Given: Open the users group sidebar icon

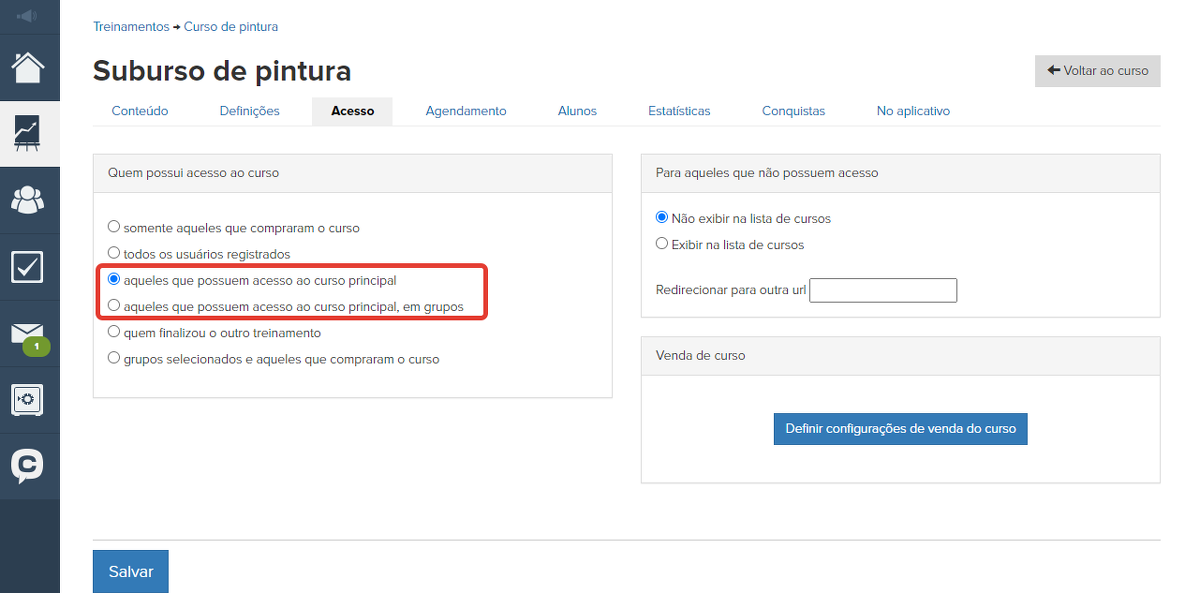Looking at the screenshot, I should [x=28, y=200].
